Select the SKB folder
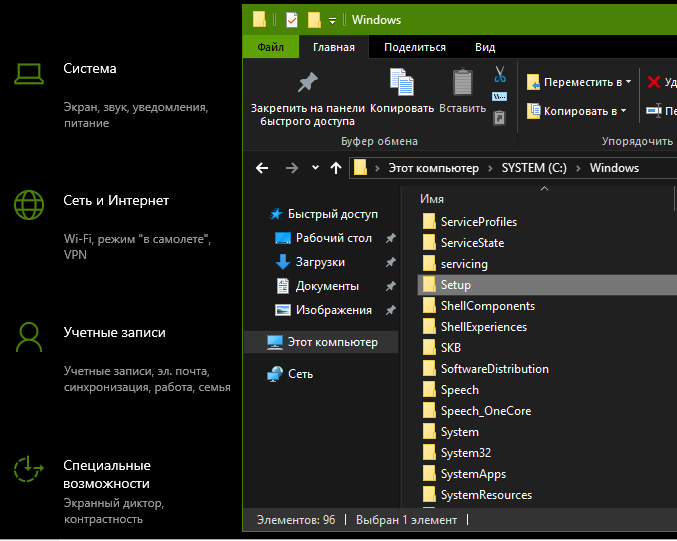677x541 pixels. (x=451, y=348)
